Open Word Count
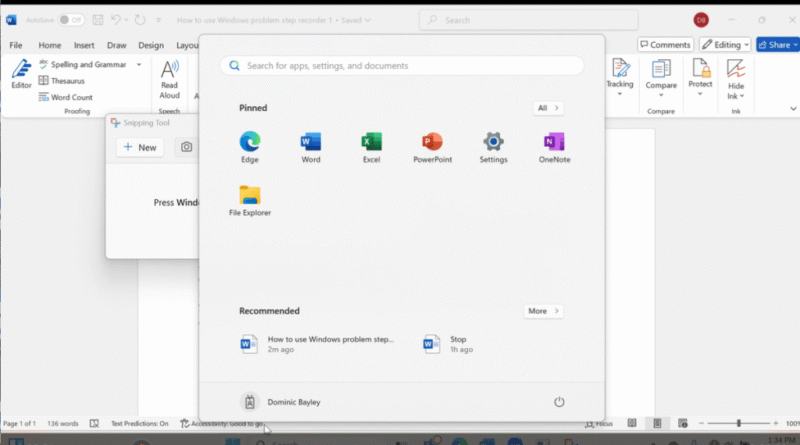800x445 pixels. [x=66, y=97]
